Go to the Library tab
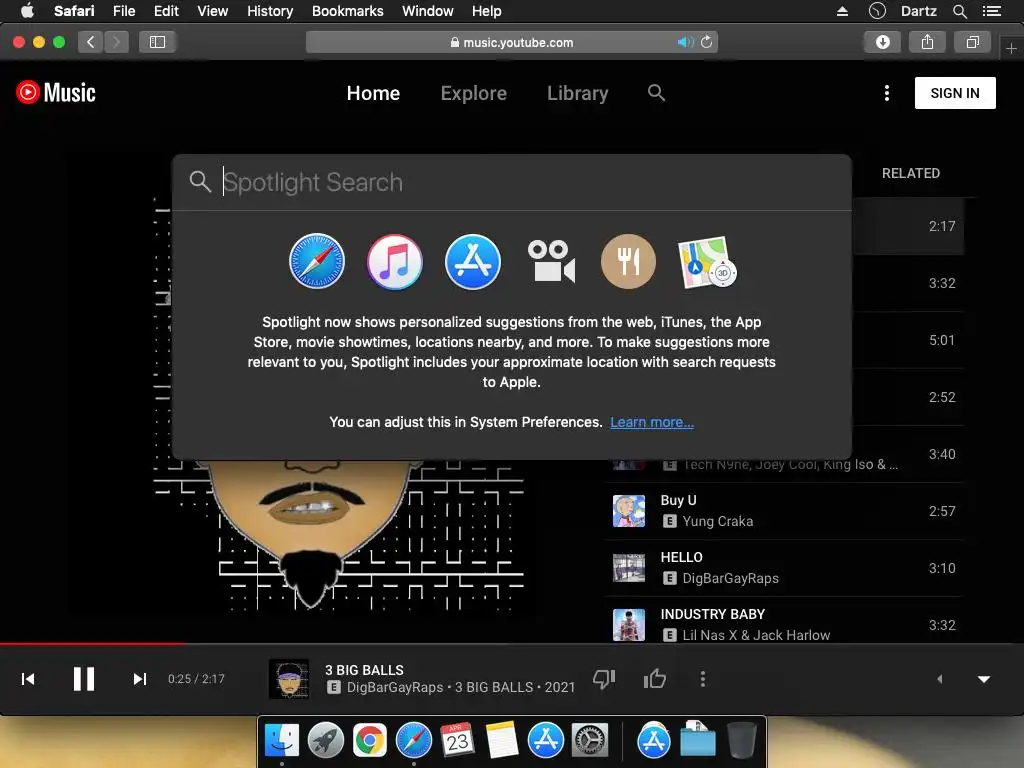1024x768 pixels. (x=577, y=93)
